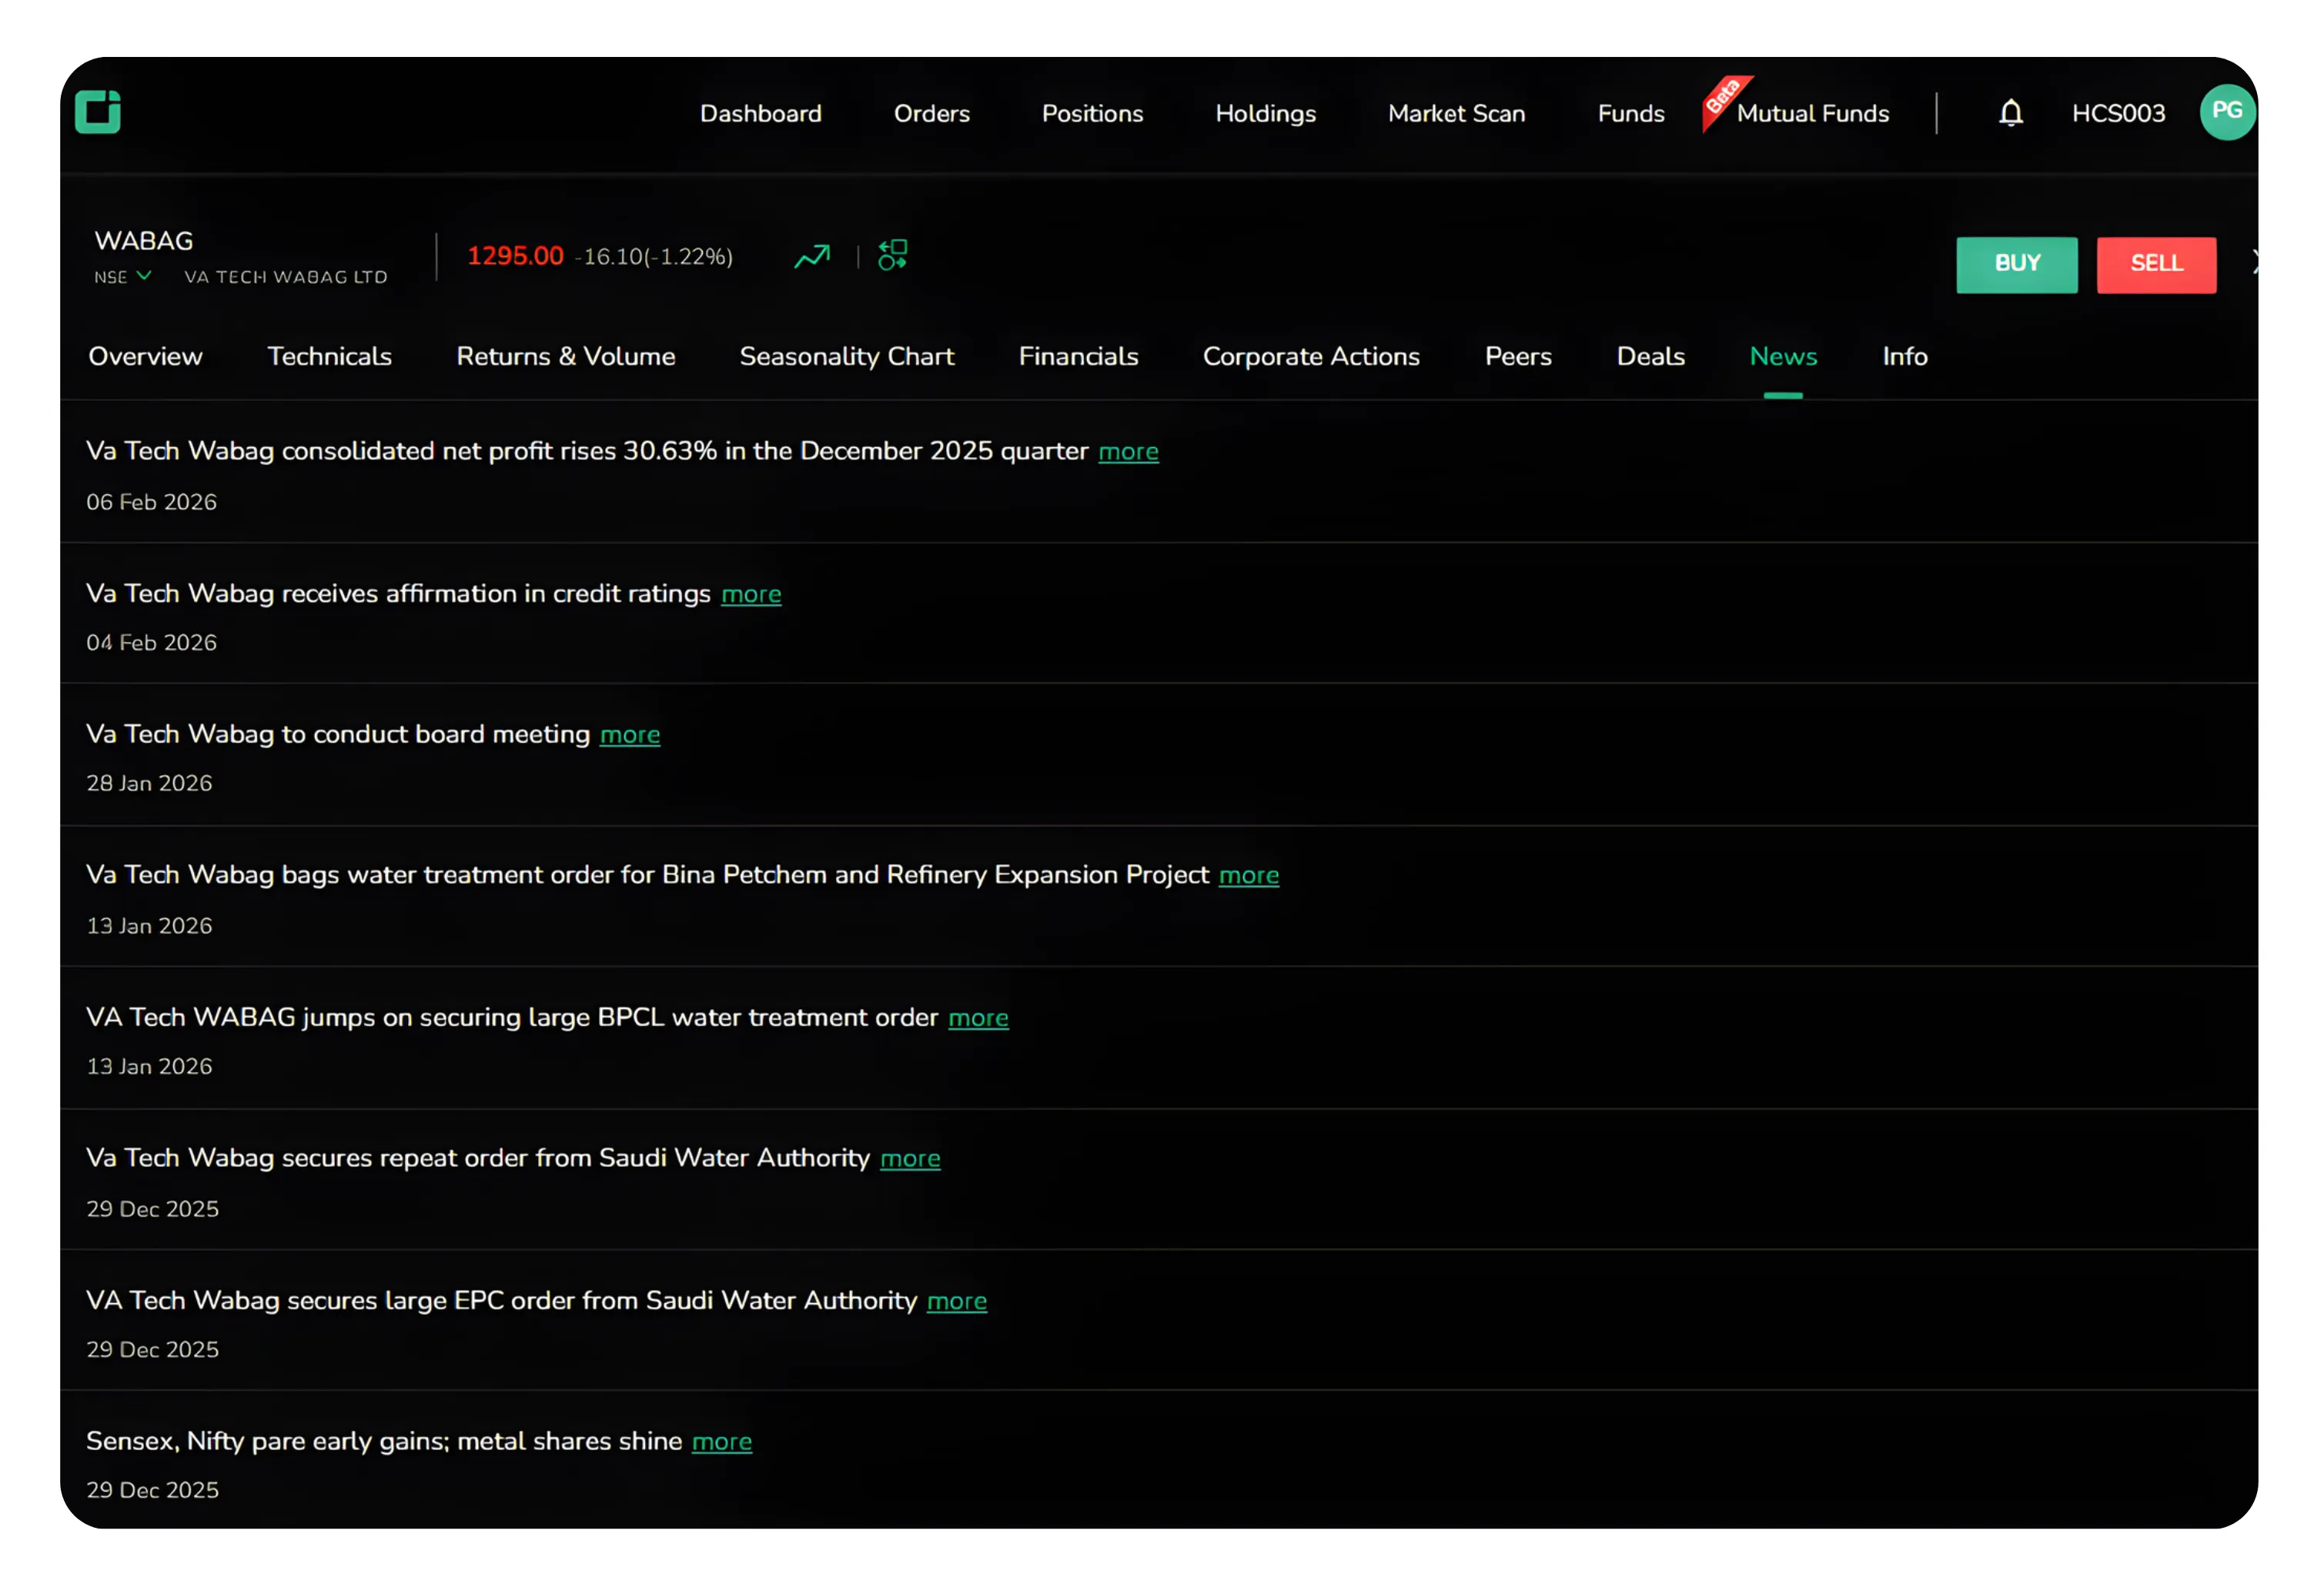Viewport: 2324px width, 1584px height.
Task: Open the option chain icon next to chart
Action: (891, 256)
